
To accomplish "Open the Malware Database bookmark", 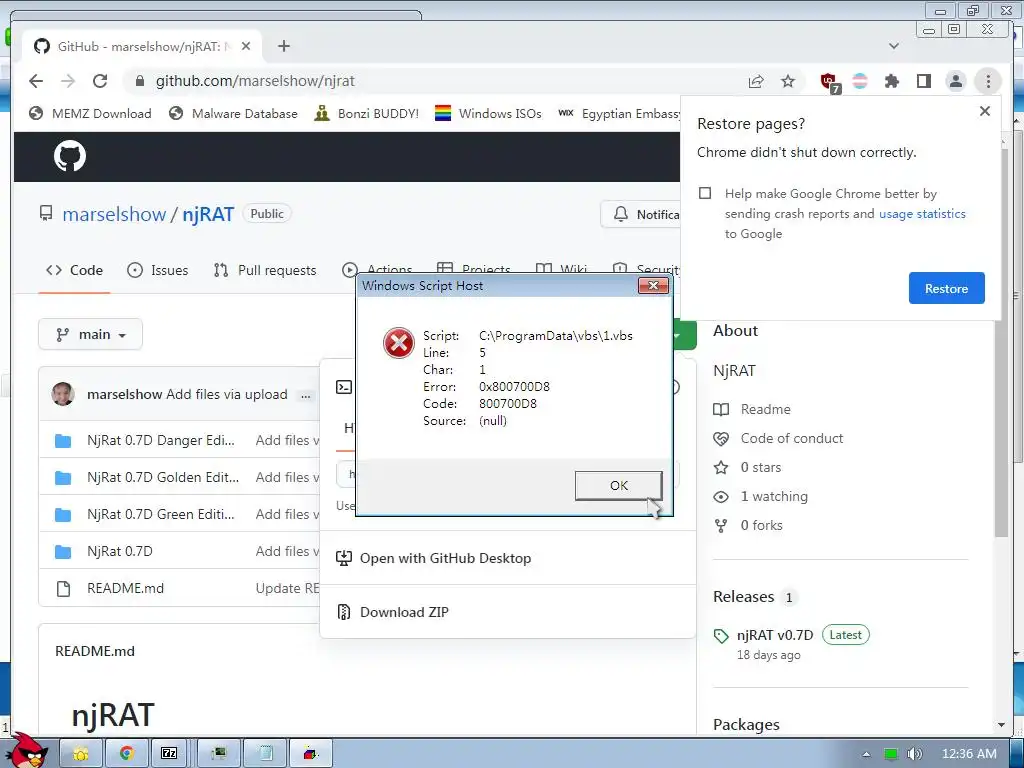I will tap(233, 114).
